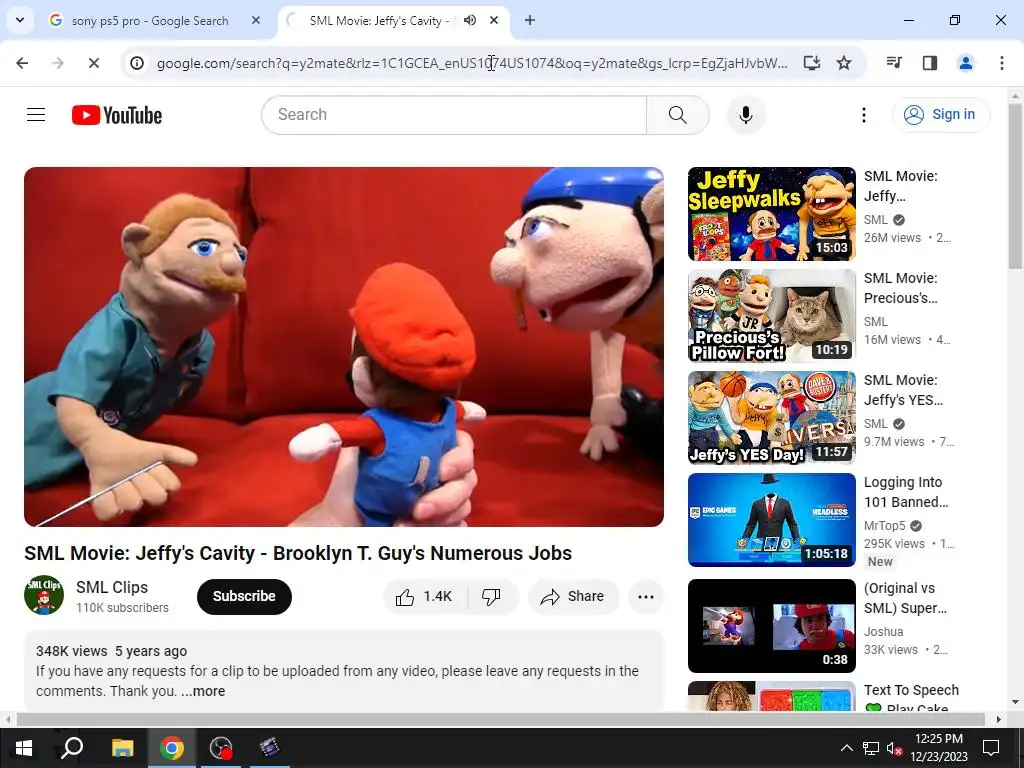Viewport: 1024px width, 768px height.
Task: Open Windows taskbar search
Action: 72,748
